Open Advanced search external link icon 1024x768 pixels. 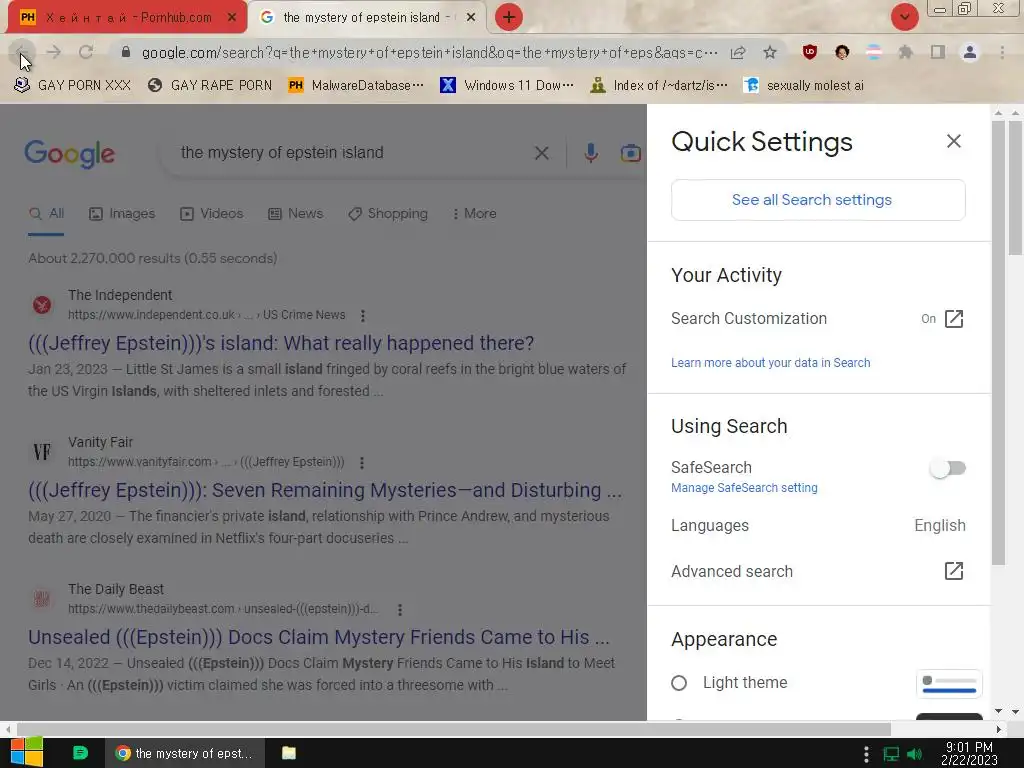pos(953,571)
